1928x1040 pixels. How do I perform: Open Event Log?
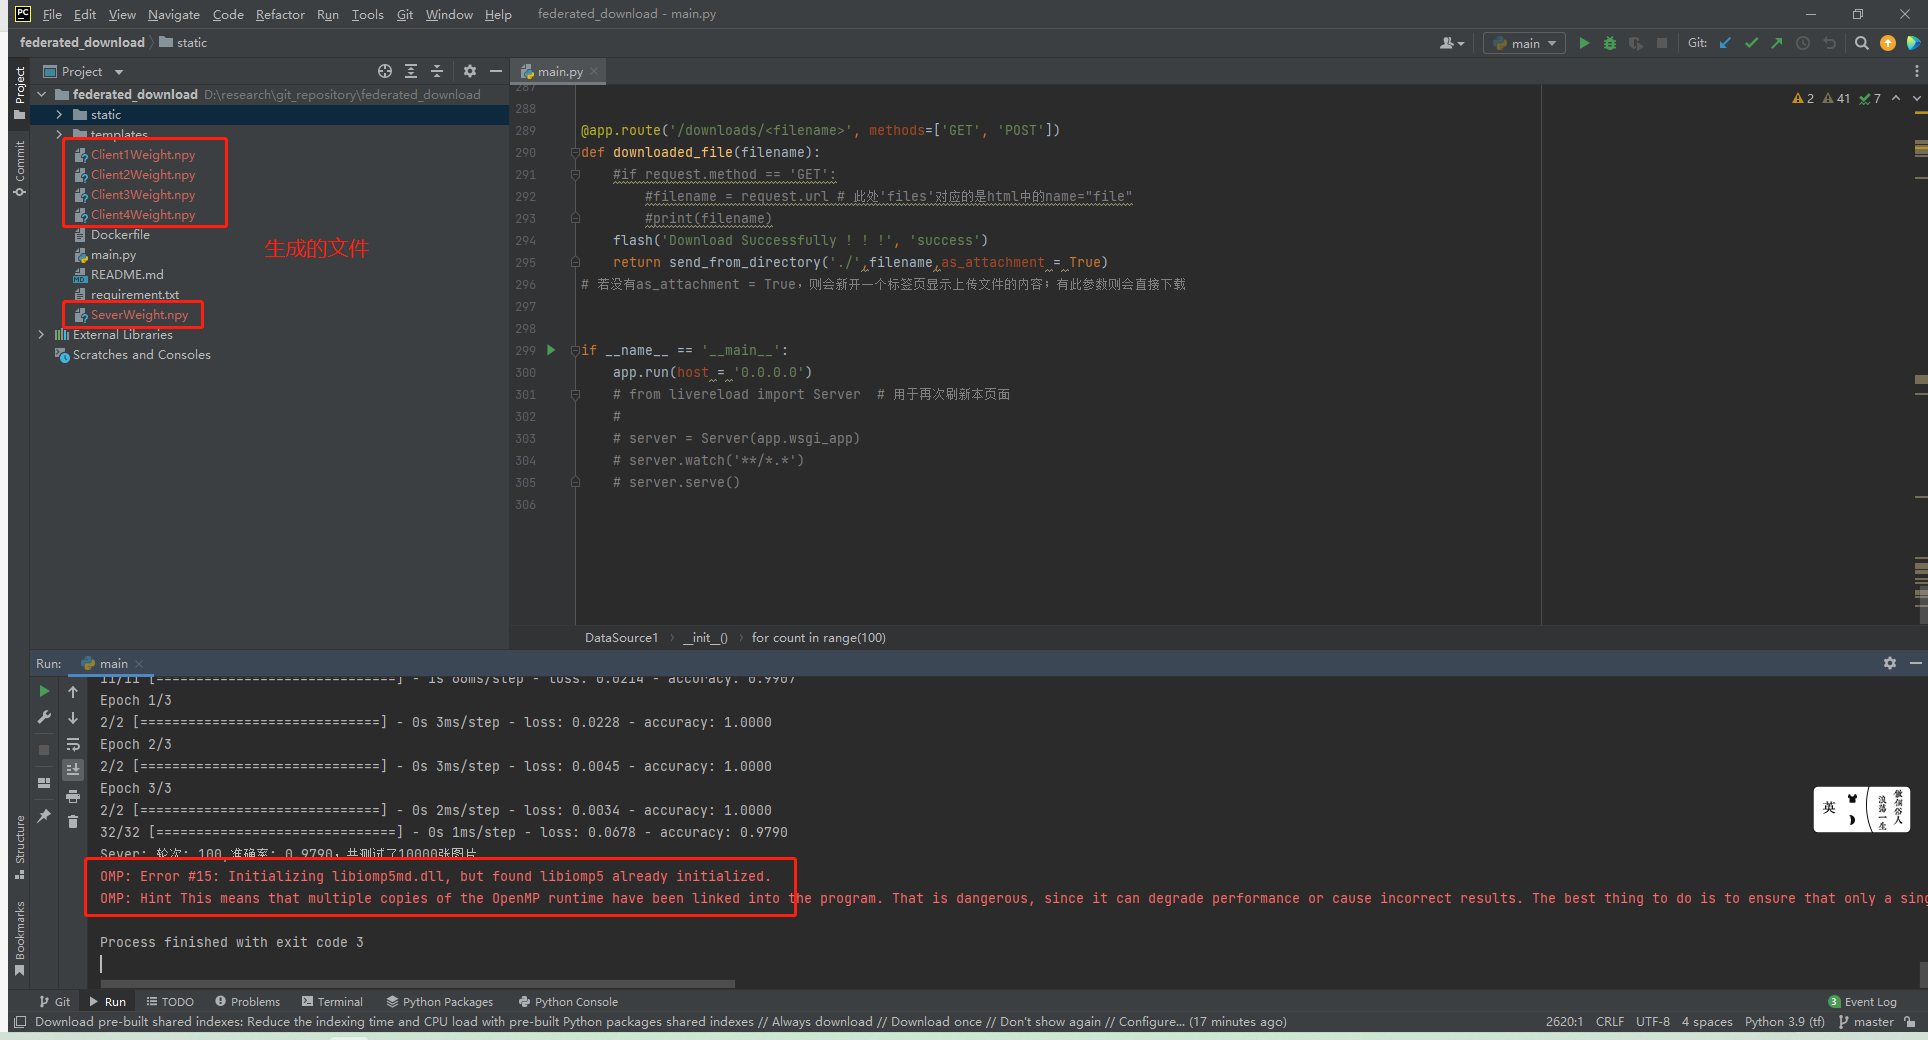[1862, 1001]
